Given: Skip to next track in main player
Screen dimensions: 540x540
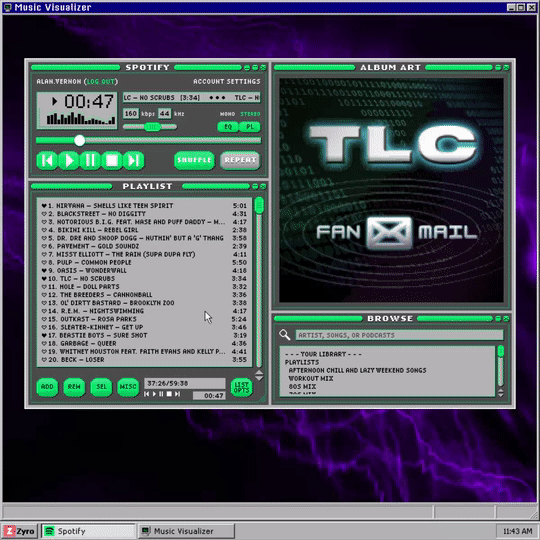Looking at the screenshot, I should tap(134, 160).
